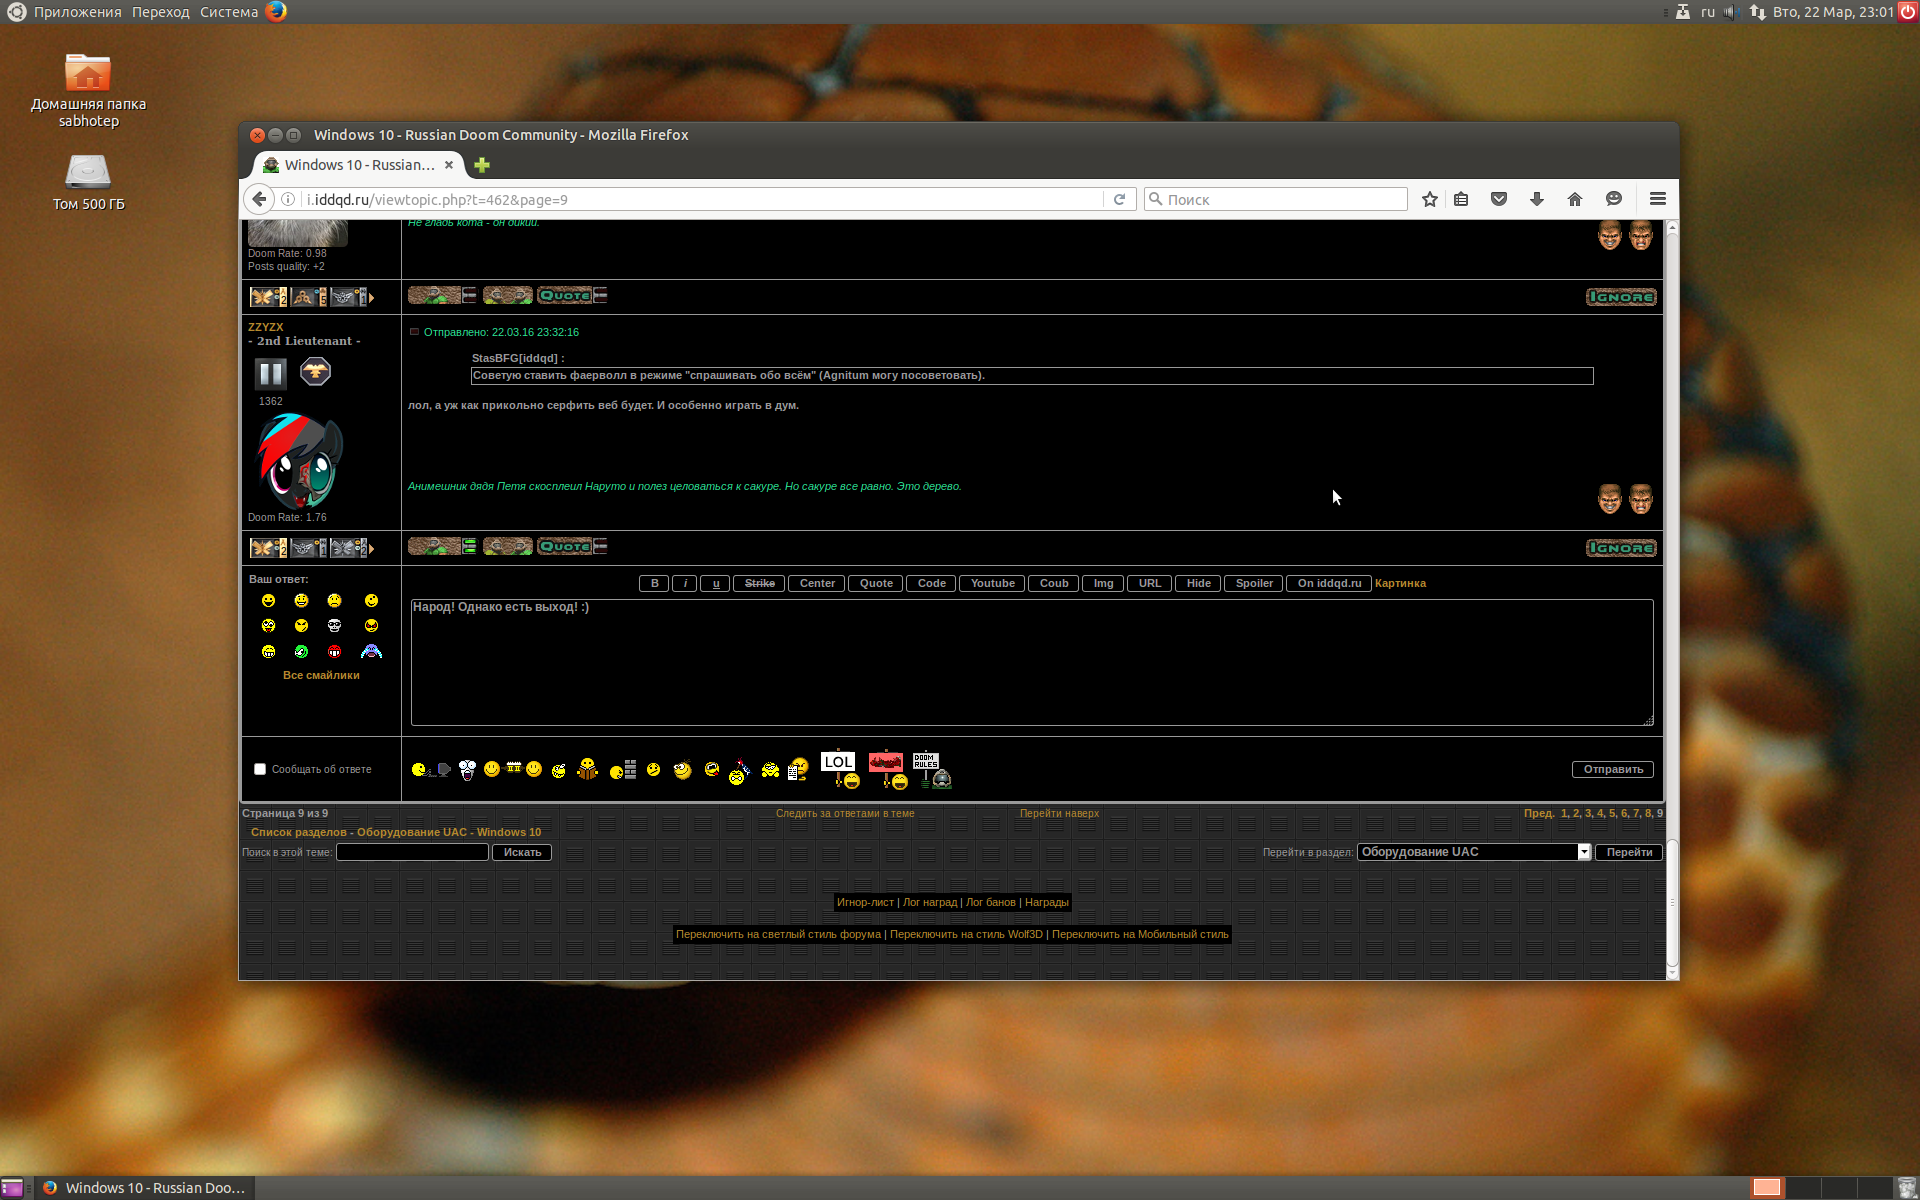Click the green Quote button under ZZYZX post
Image resolution: width=1920 pixels, height=1200 pixels.
565,546
